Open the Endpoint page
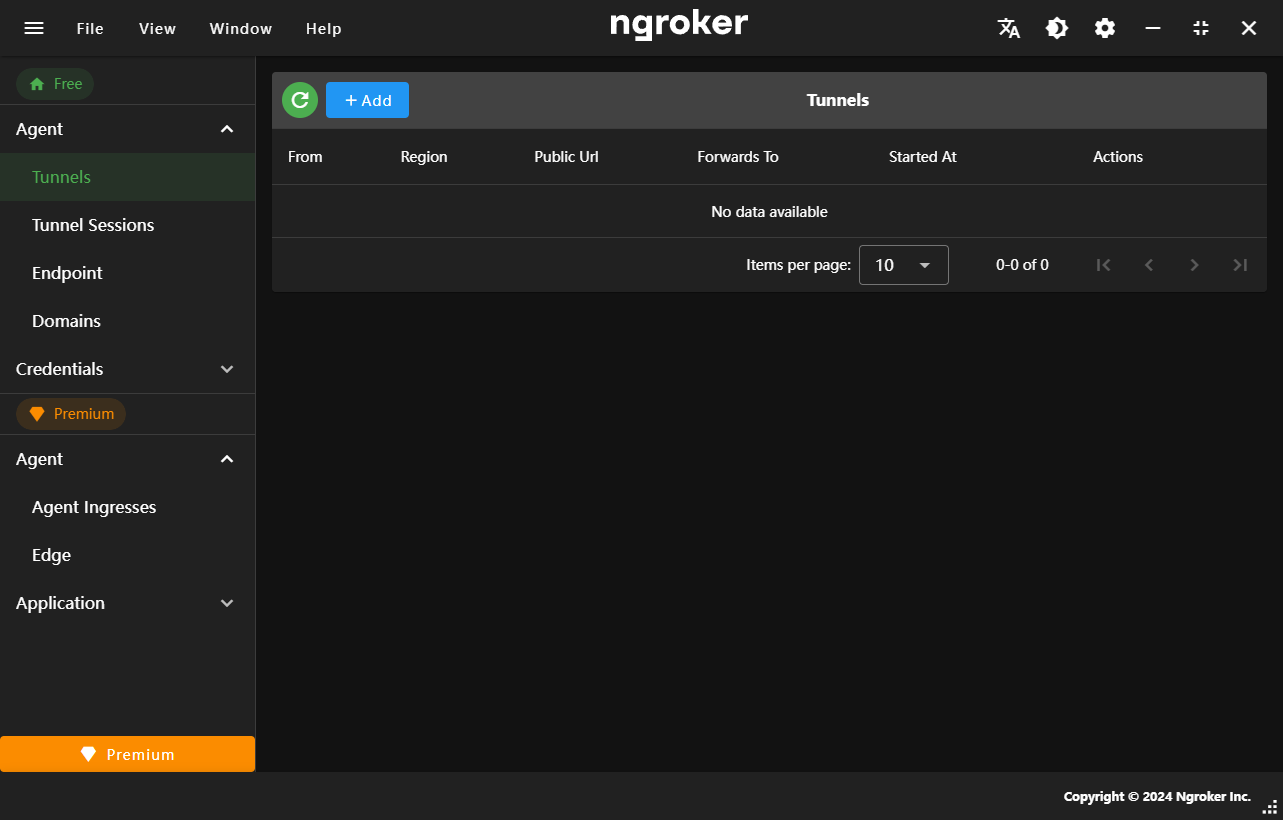This screenshot has height=820, width=1283. [x=128, y=273]
